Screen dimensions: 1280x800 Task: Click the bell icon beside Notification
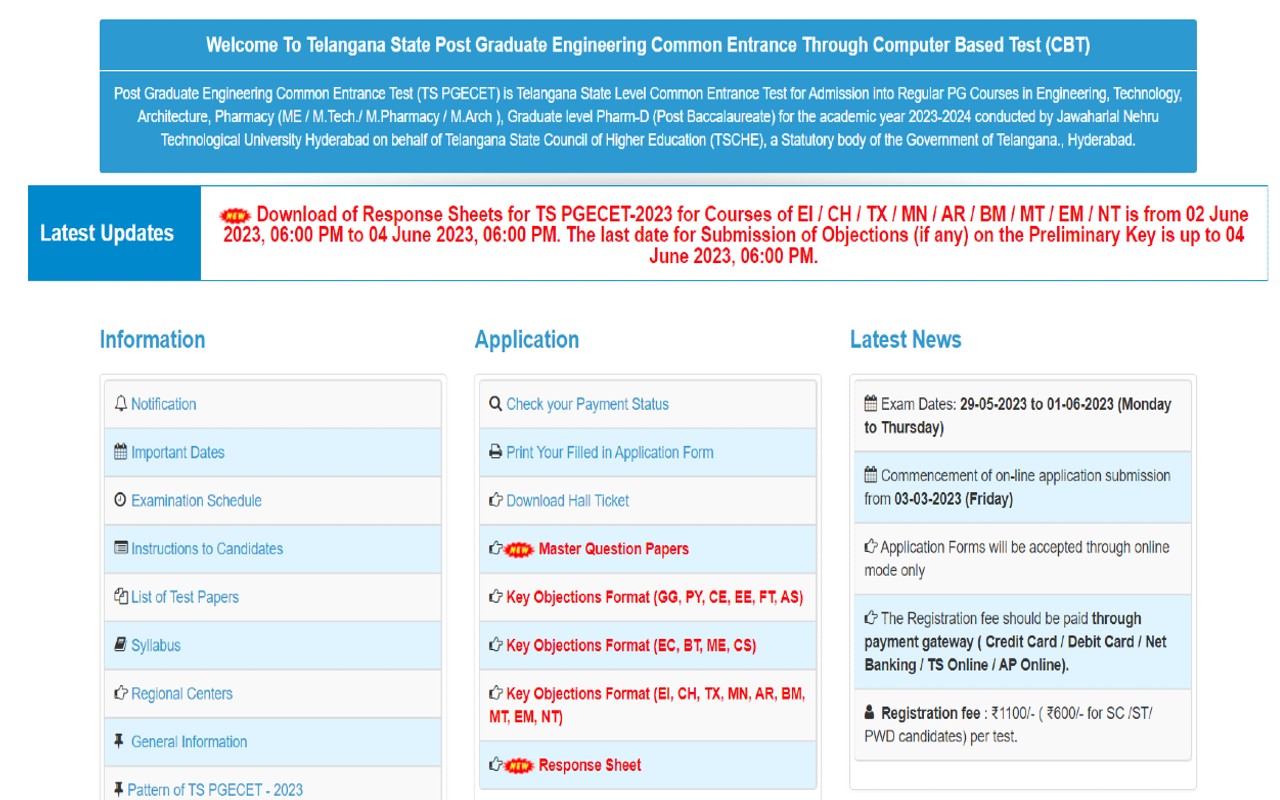tap(121, 404)
